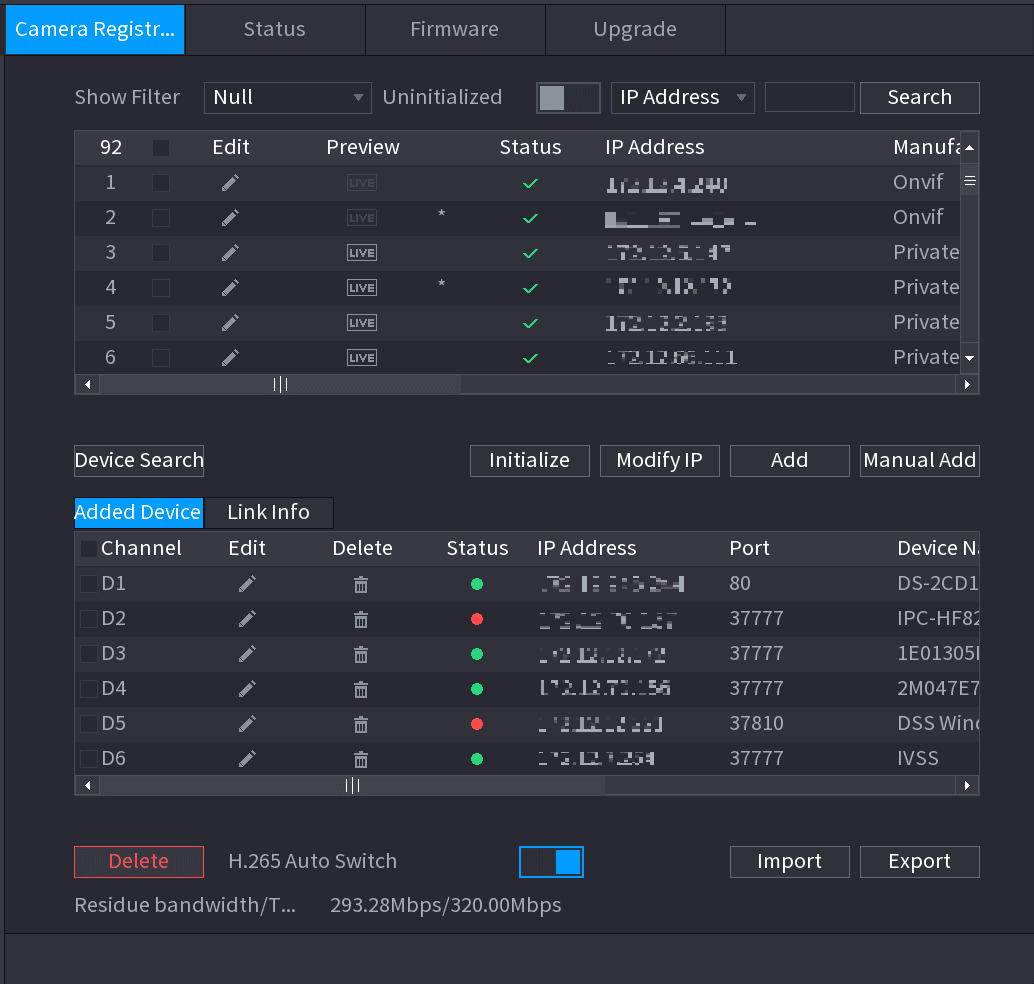Screen dimensions: 1034x984
Task: Click the red Delete button
Action: point(139,862)
